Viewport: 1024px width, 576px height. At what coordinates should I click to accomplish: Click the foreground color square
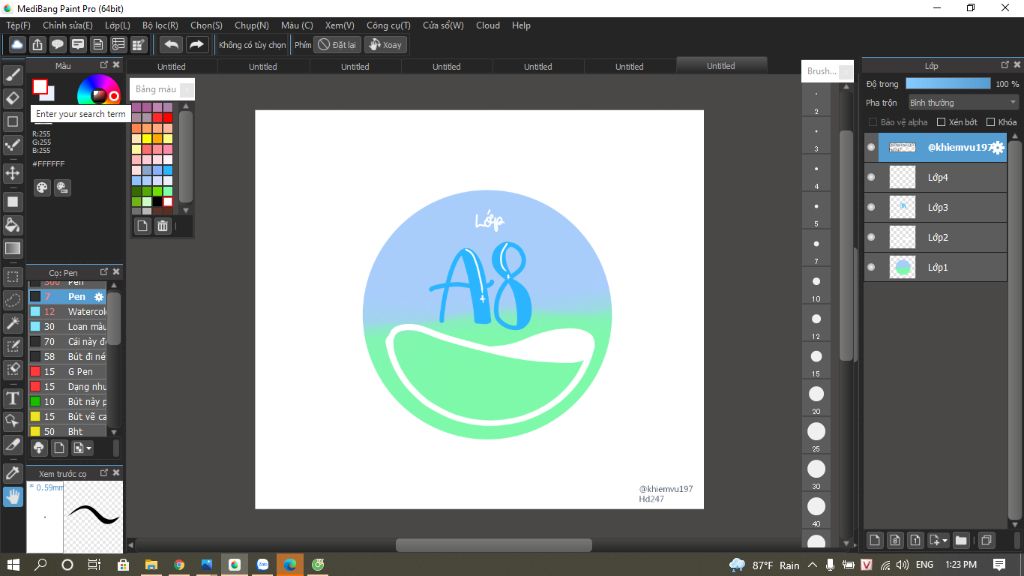pyautogui.click(x=40, y=86)
